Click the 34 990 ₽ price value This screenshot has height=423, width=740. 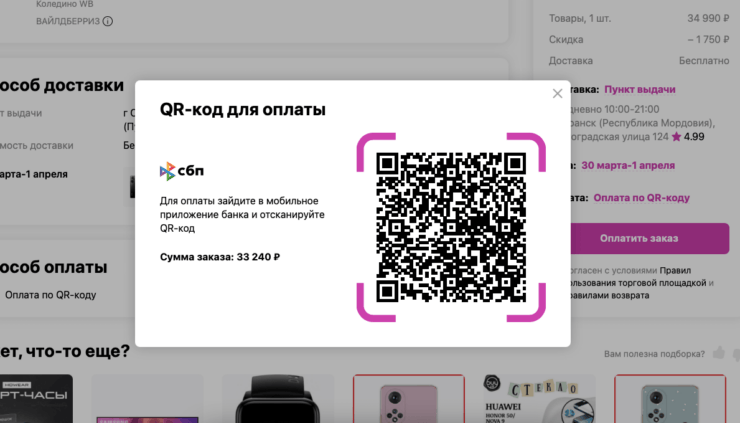pos(708,18)
